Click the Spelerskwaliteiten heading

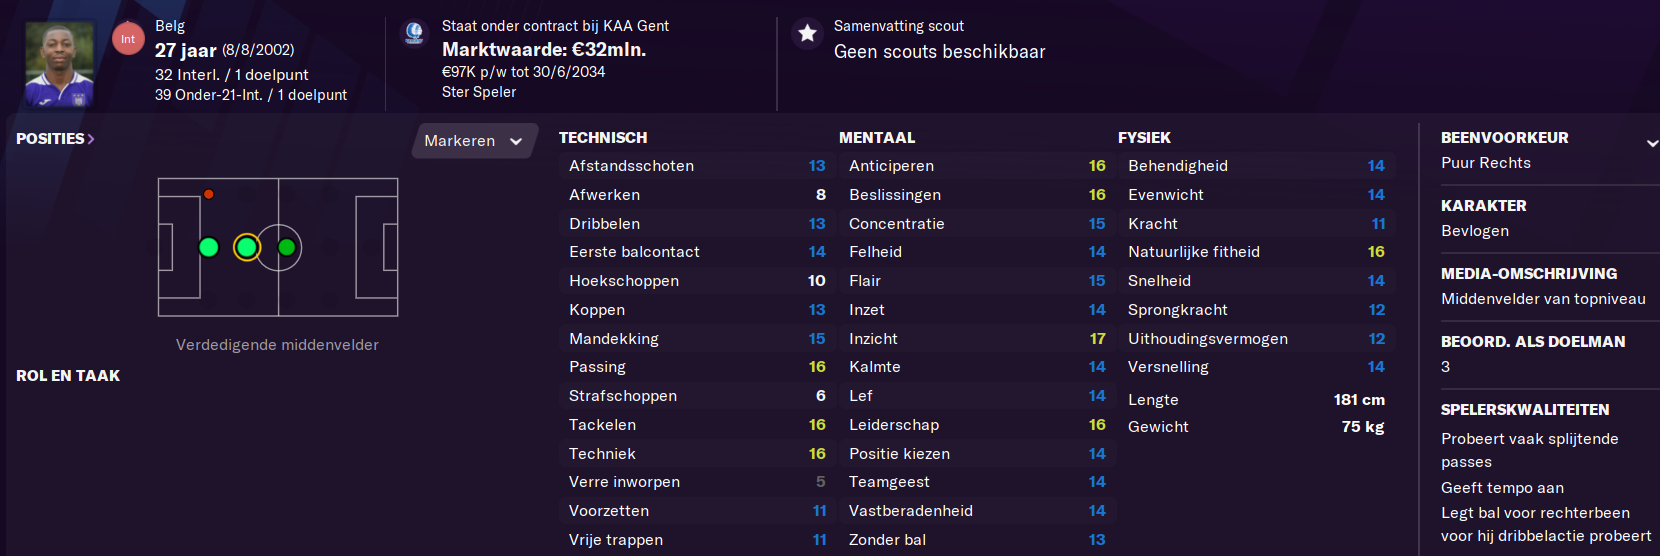[x=1525, y=410]
